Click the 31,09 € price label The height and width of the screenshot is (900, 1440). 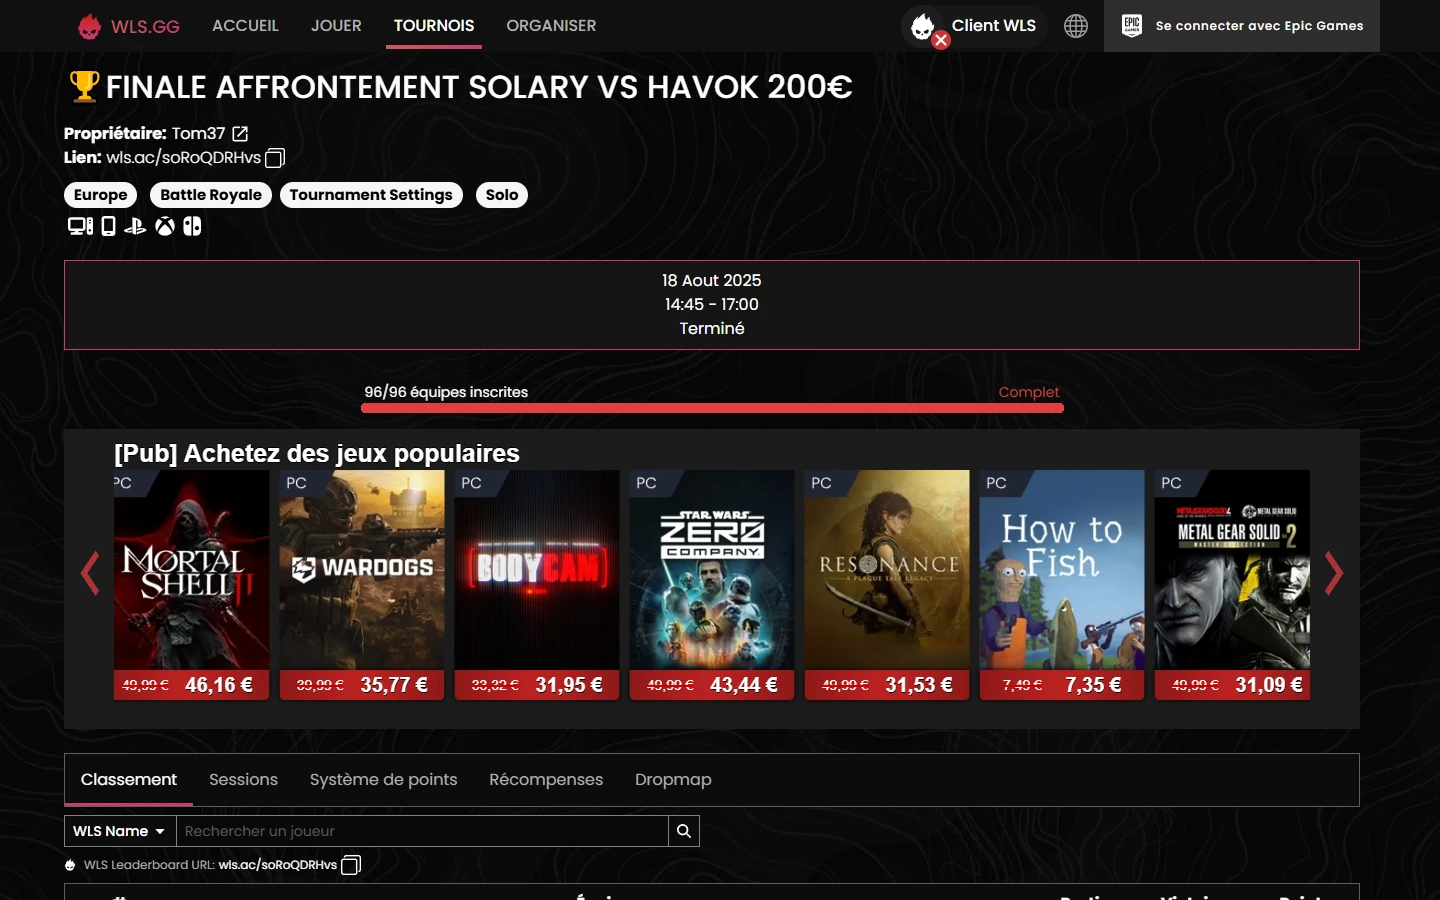[x=1269, y=685]
